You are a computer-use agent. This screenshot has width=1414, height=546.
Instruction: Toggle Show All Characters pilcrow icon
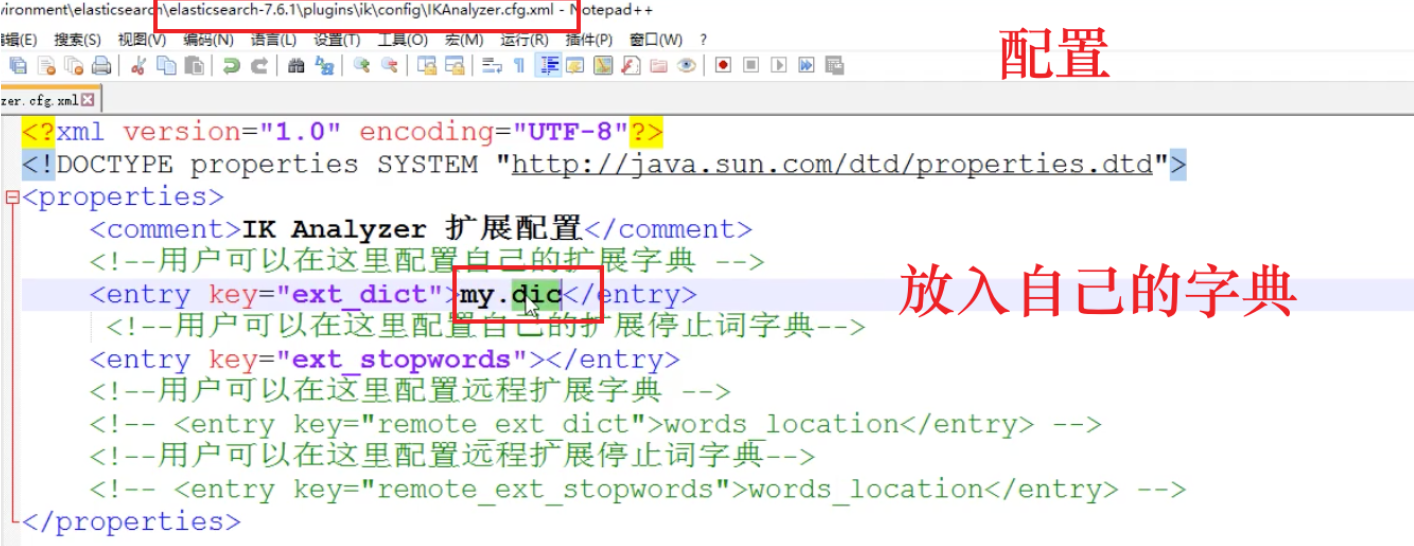pyautogui.click(x=519, y=66)
